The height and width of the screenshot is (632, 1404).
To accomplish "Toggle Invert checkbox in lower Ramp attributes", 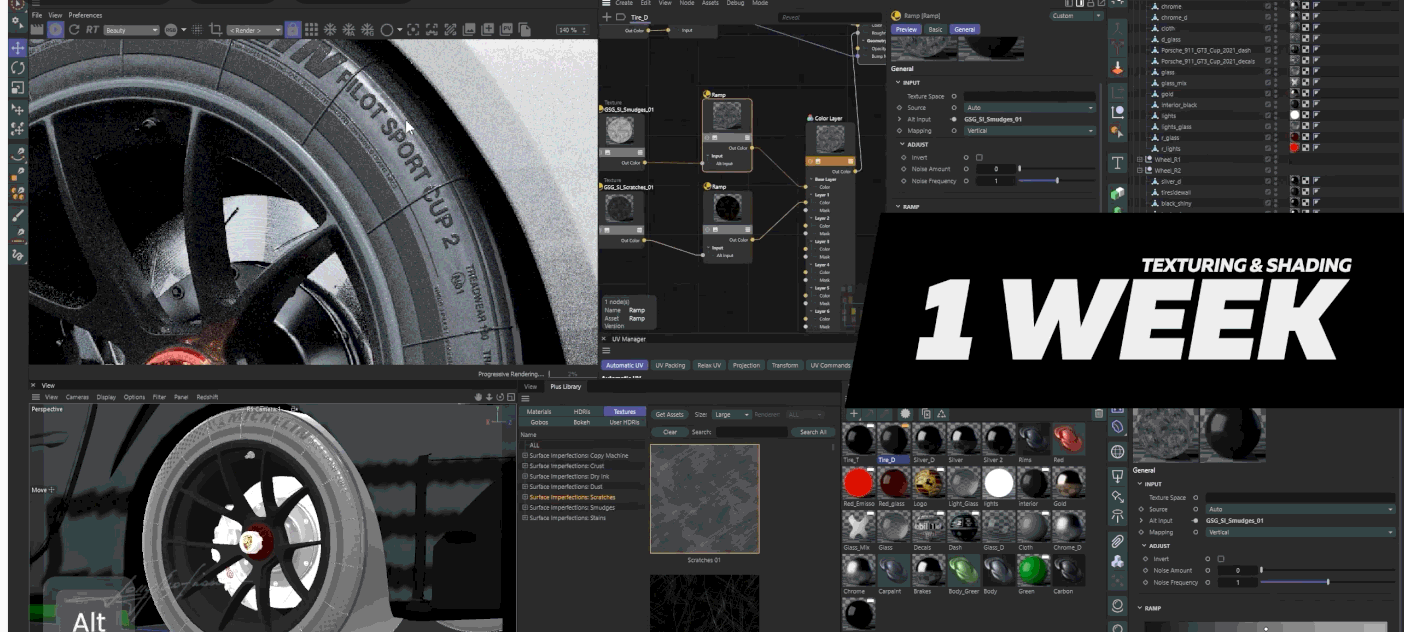I will 1221,559.
